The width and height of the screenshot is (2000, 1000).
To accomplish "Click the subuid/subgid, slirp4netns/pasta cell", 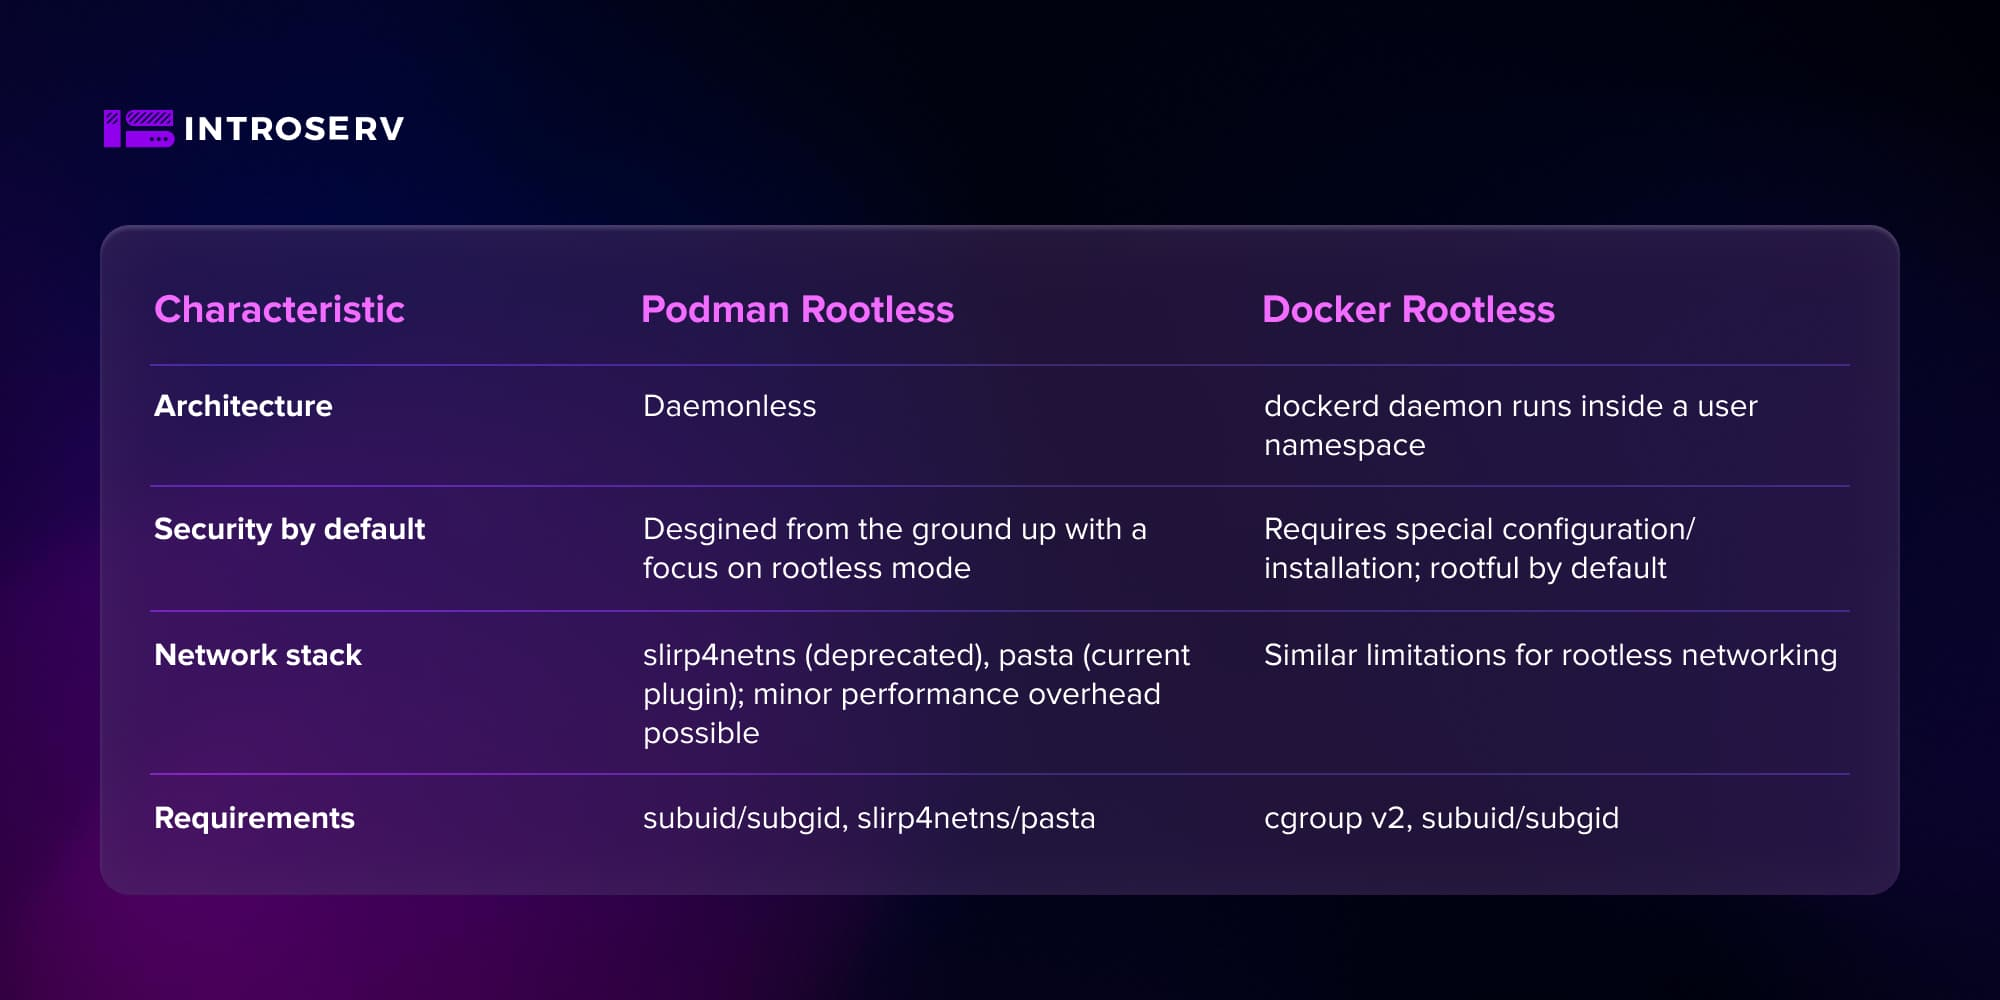I will point(869,818).
